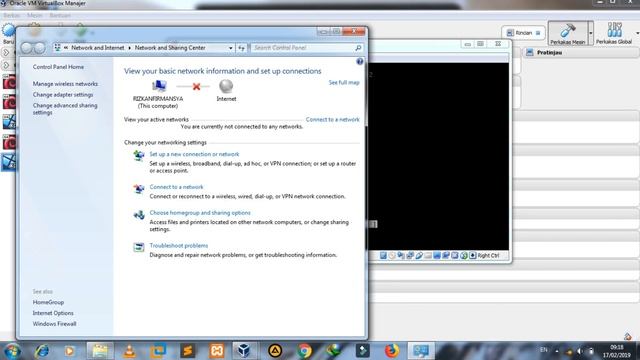Open the Berkas menu in VirtualBox Manager
Image resolution: width=640 pixels, height=360 pixels.
point(11,16)
